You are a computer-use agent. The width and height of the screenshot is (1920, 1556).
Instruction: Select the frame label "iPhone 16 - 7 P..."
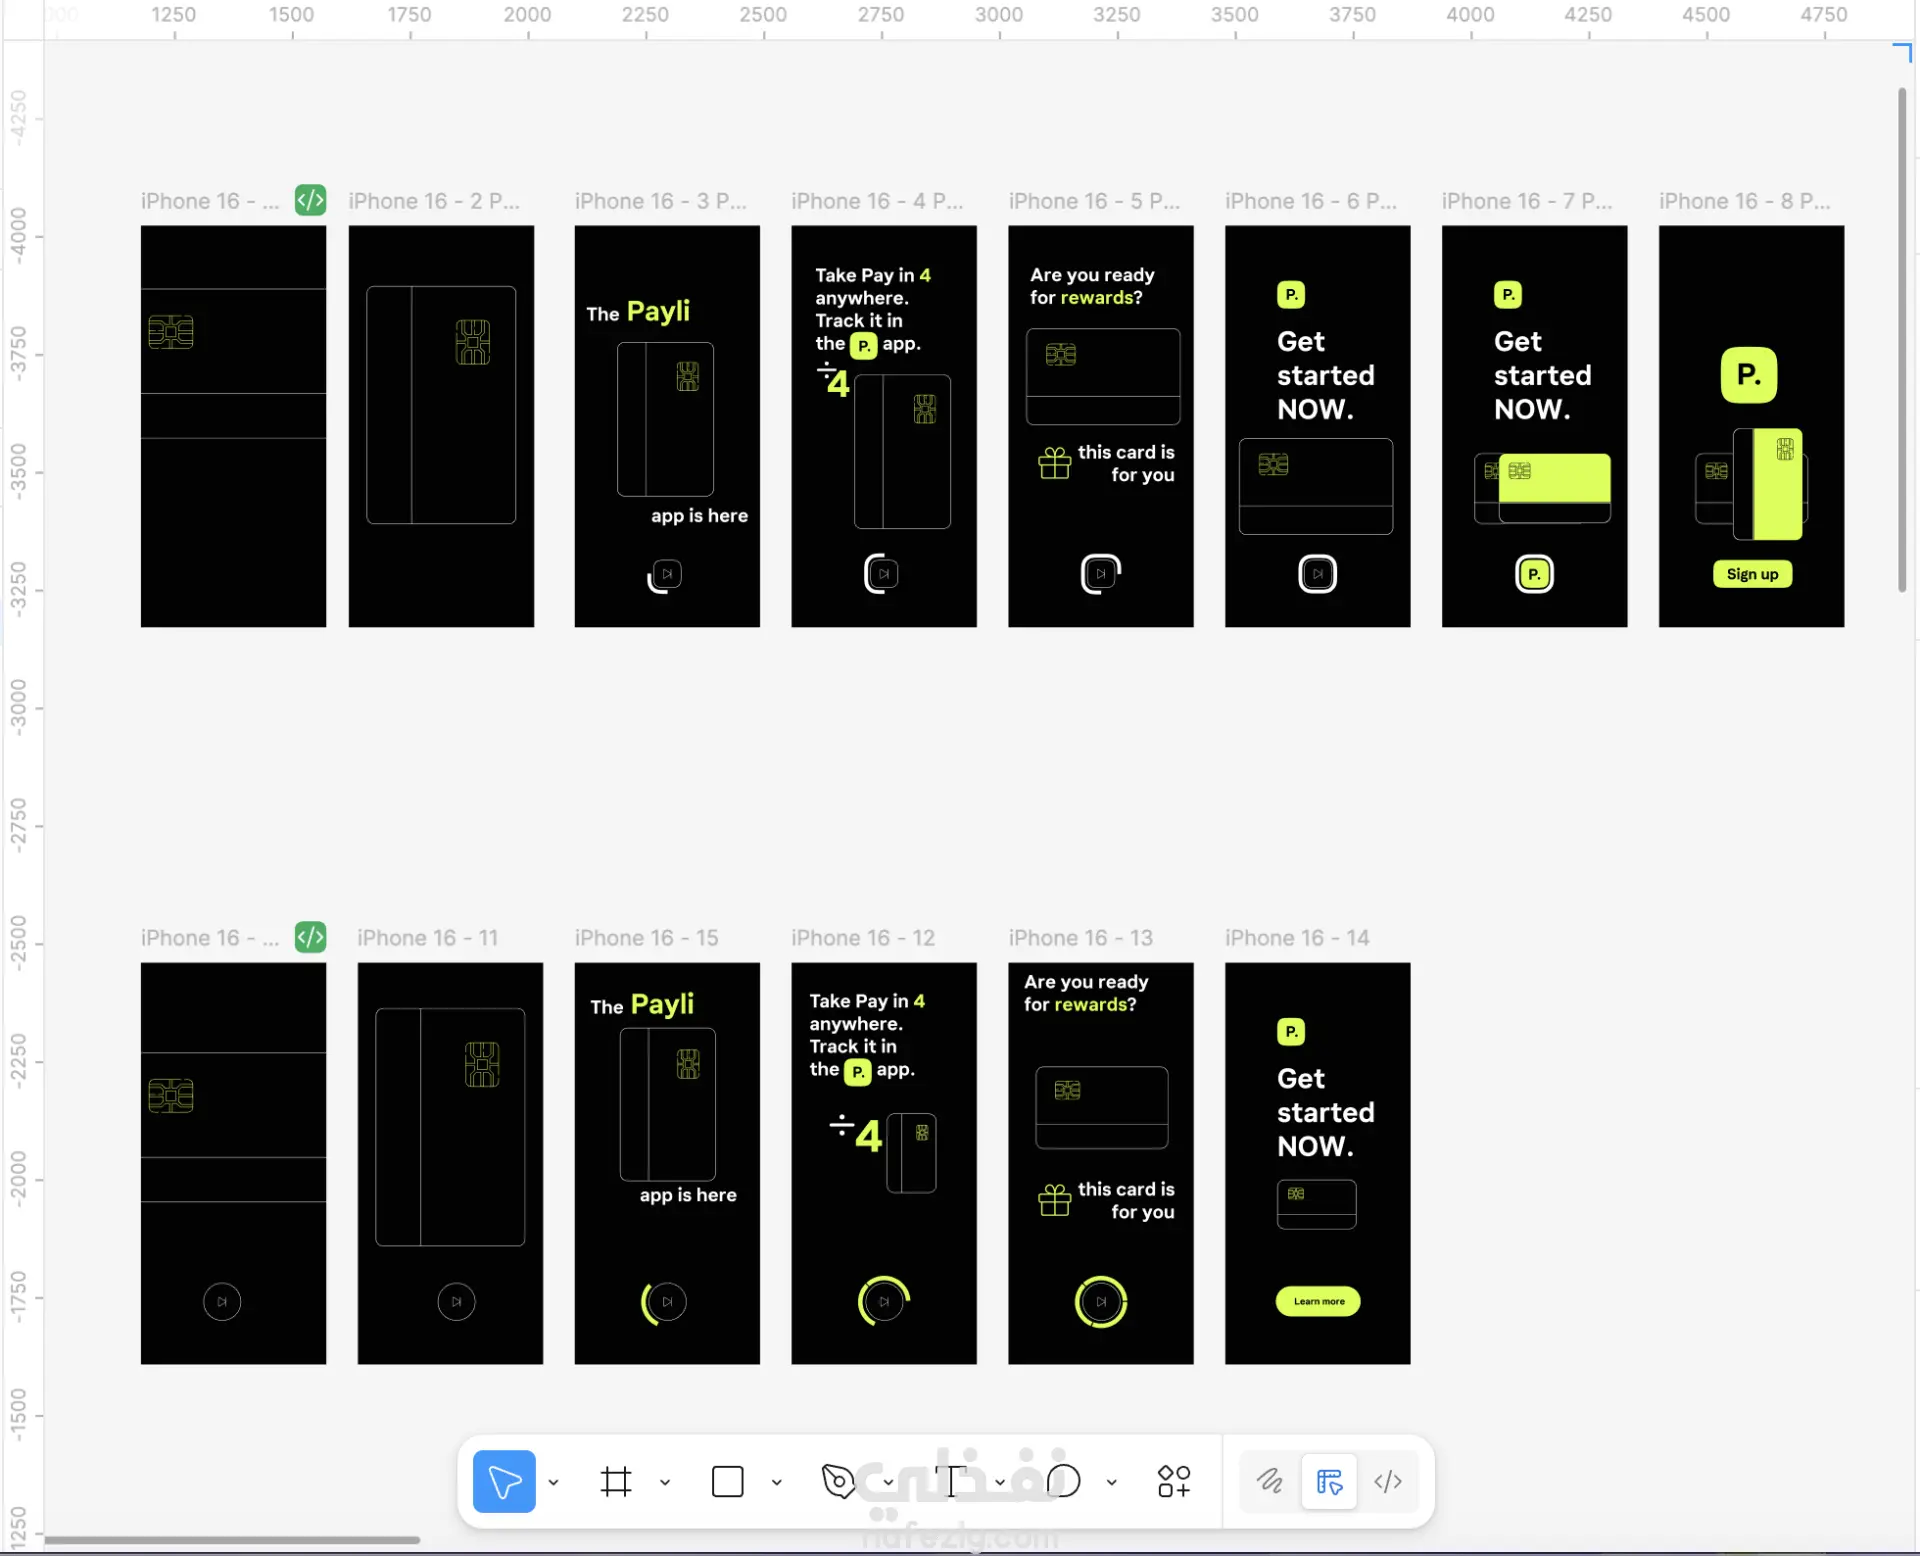(x=1528, y=201)
